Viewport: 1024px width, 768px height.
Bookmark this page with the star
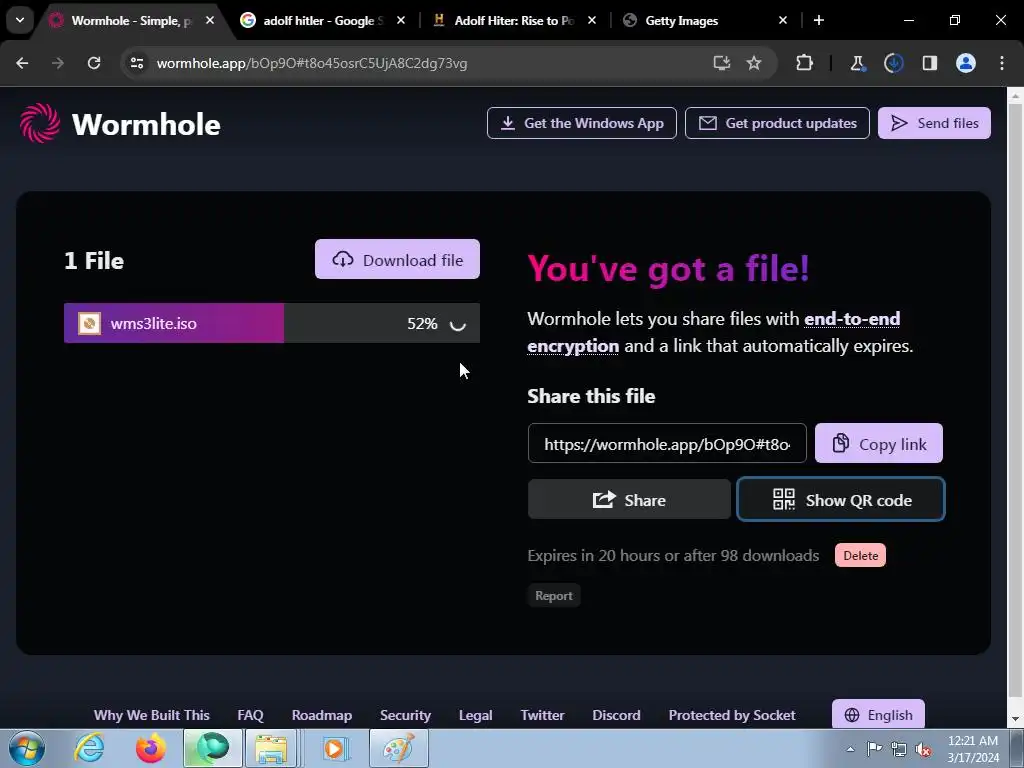point(754,63)
